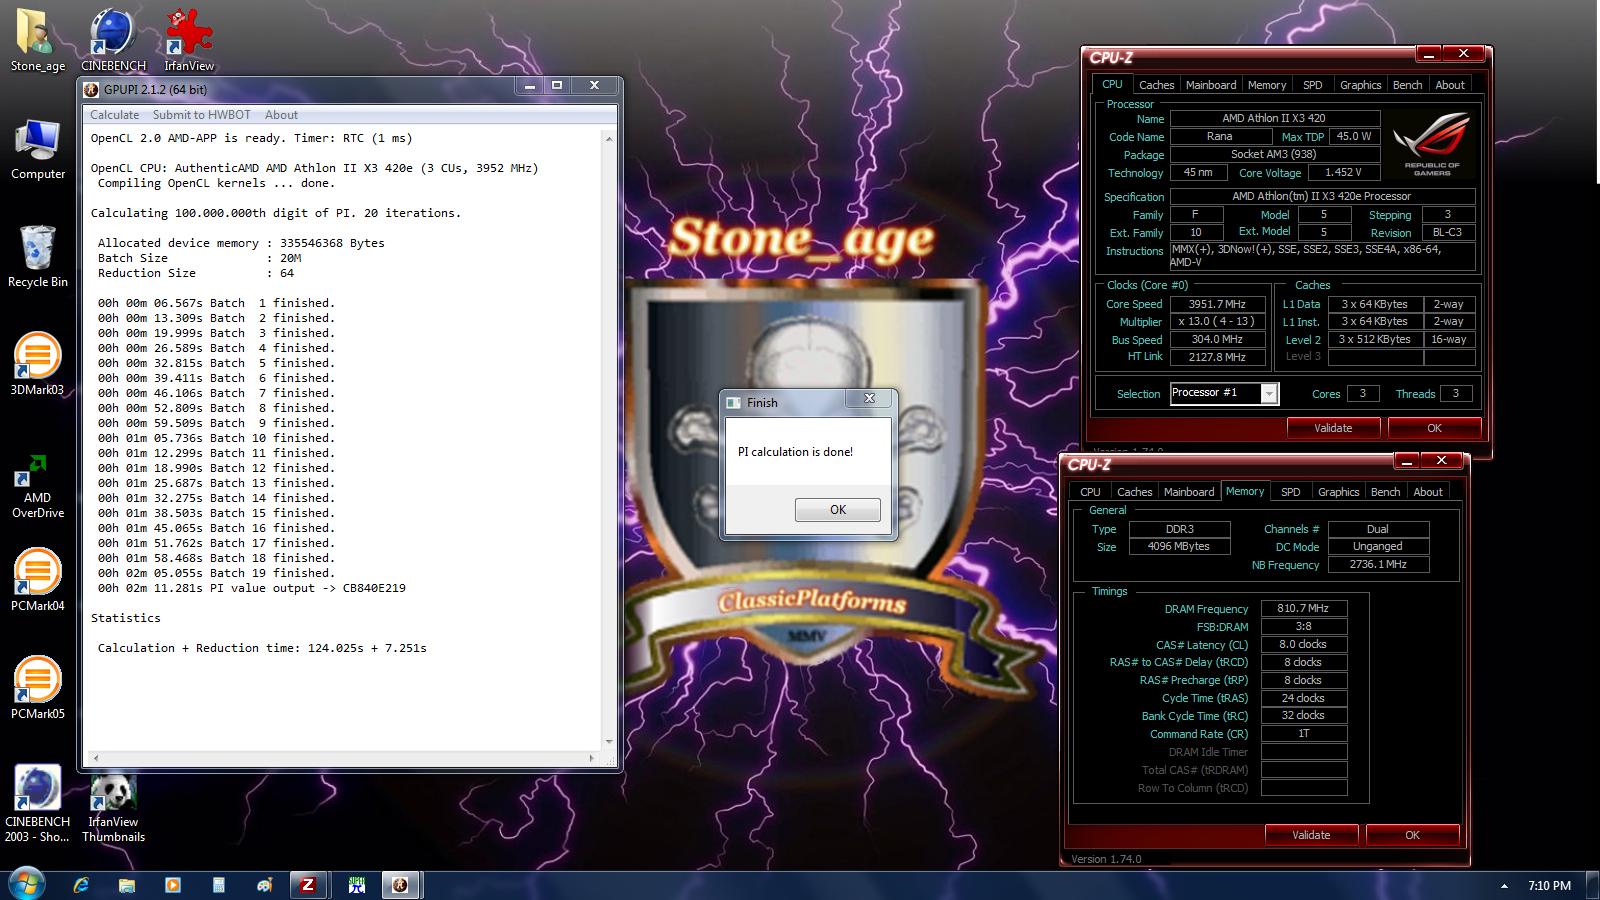Click Validate in upper CPU-Z window
The image size is (1600, 900).
(1333, 428)
